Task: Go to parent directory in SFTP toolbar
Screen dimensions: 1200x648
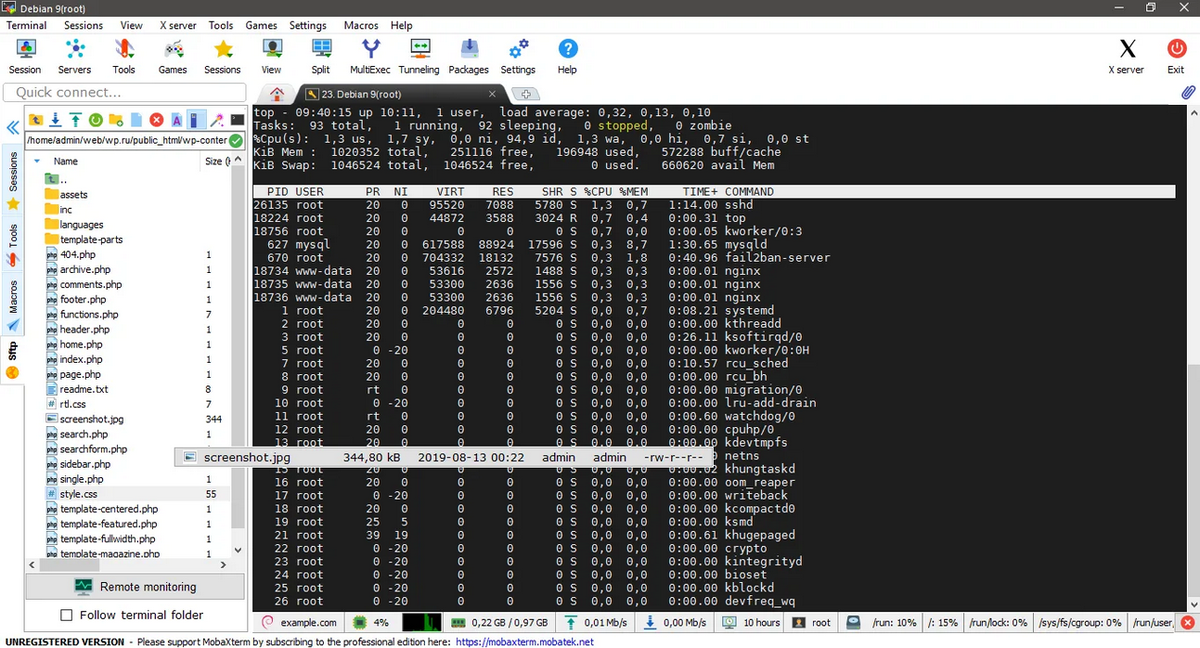Action: click(35, 119)
